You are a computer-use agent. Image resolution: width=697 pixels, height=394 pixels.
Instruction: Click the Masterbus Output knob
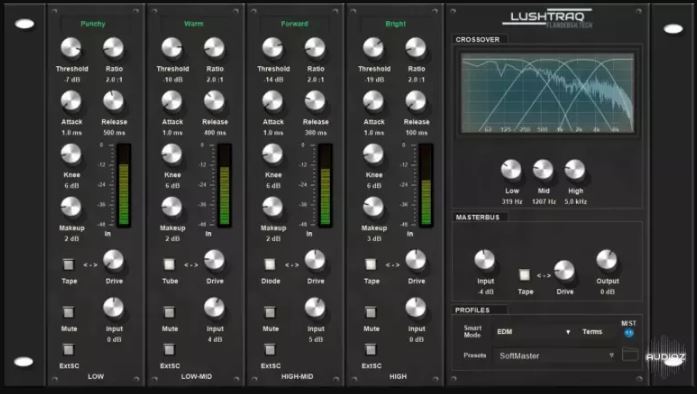[607, 260]
